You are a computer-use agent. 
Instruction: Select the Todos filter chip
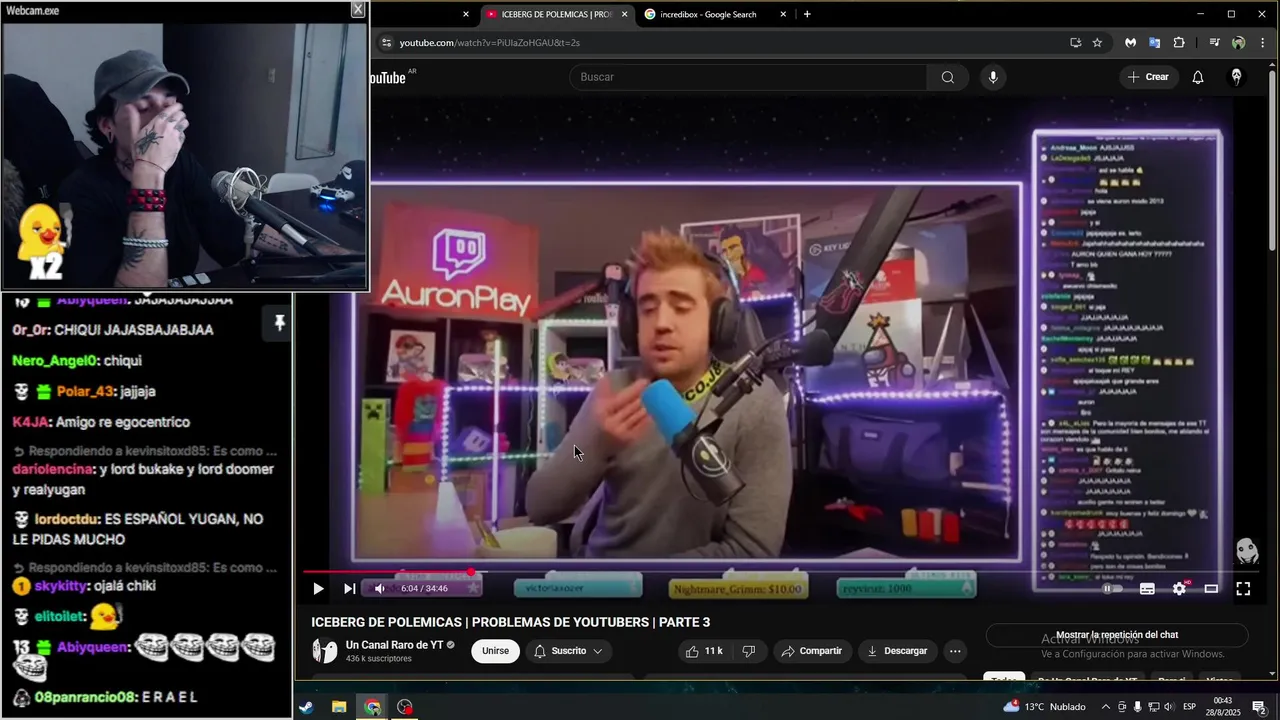pyautogui.click(x=1004, y=679)
